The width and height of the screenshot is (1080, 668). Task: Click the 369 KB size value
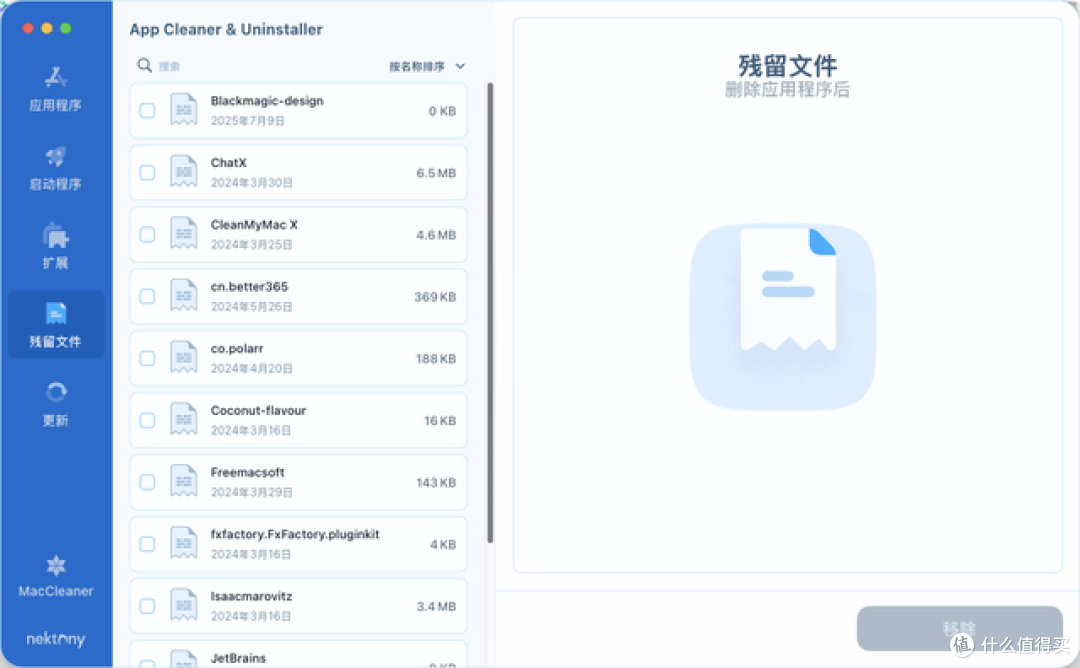click(x=435, y=297)
